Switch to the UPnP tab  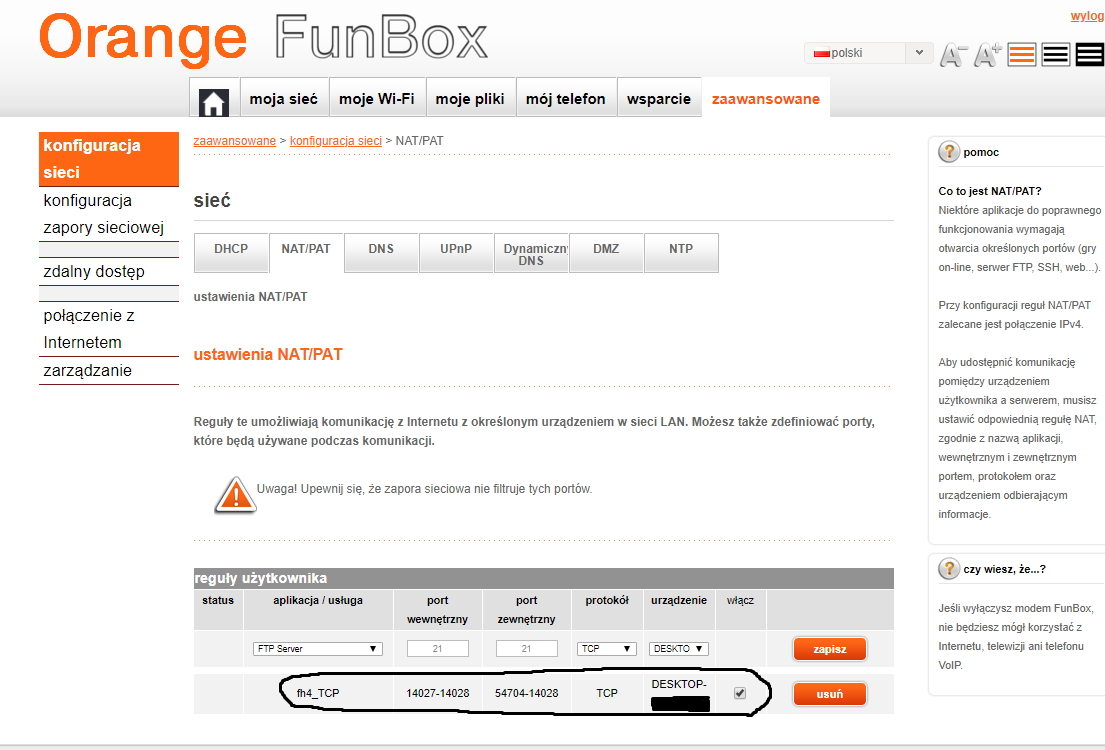tap(456, 252)
